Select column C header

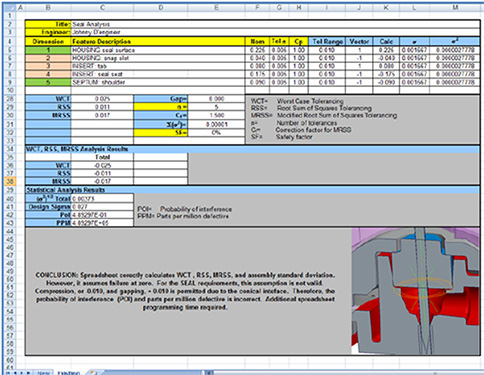(102, 7)
